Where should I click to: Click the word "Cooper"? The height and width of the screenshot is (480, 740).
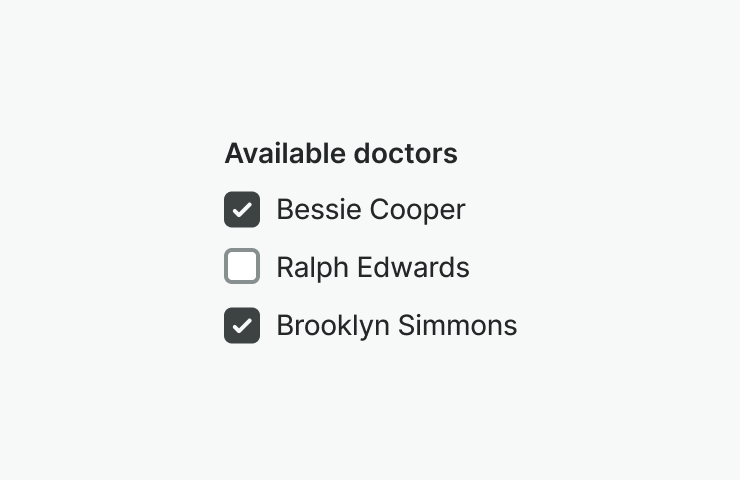click(x=418, y=210)
